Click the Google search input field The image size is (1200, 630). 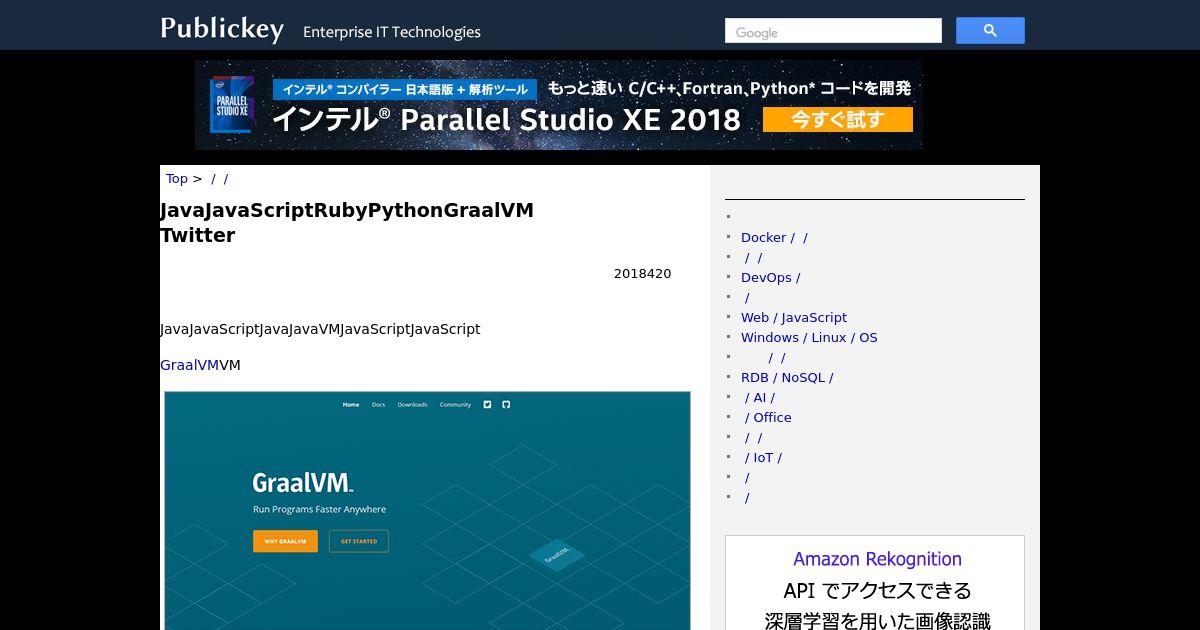(833, 31)
